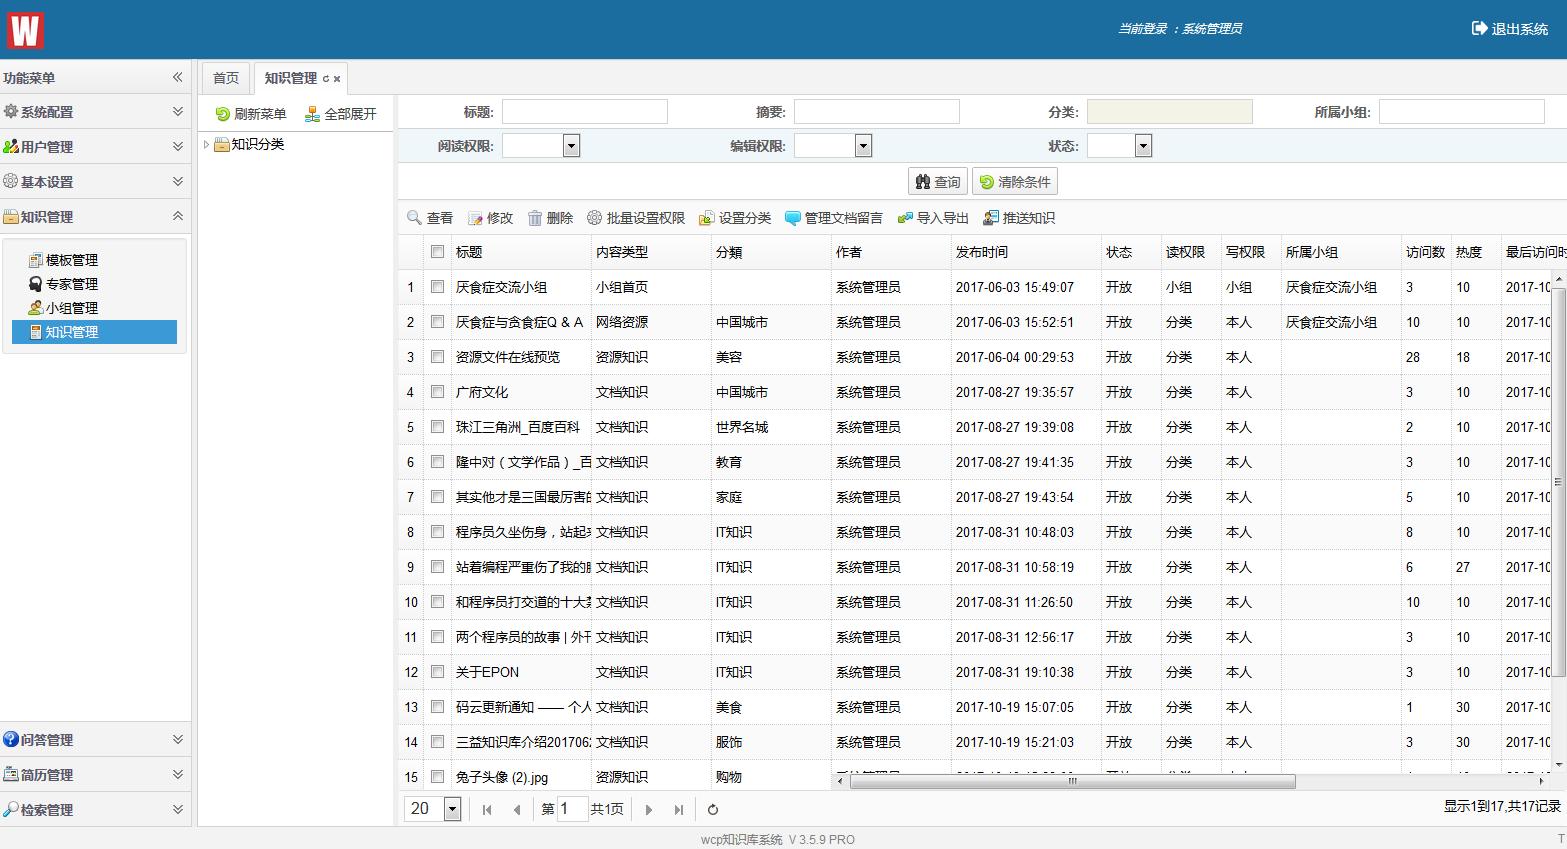Image resolution: width=1567 pixels, height=849 pixels.
Task: Switch to the 首页 tab
Action: [x=226, y=78]
